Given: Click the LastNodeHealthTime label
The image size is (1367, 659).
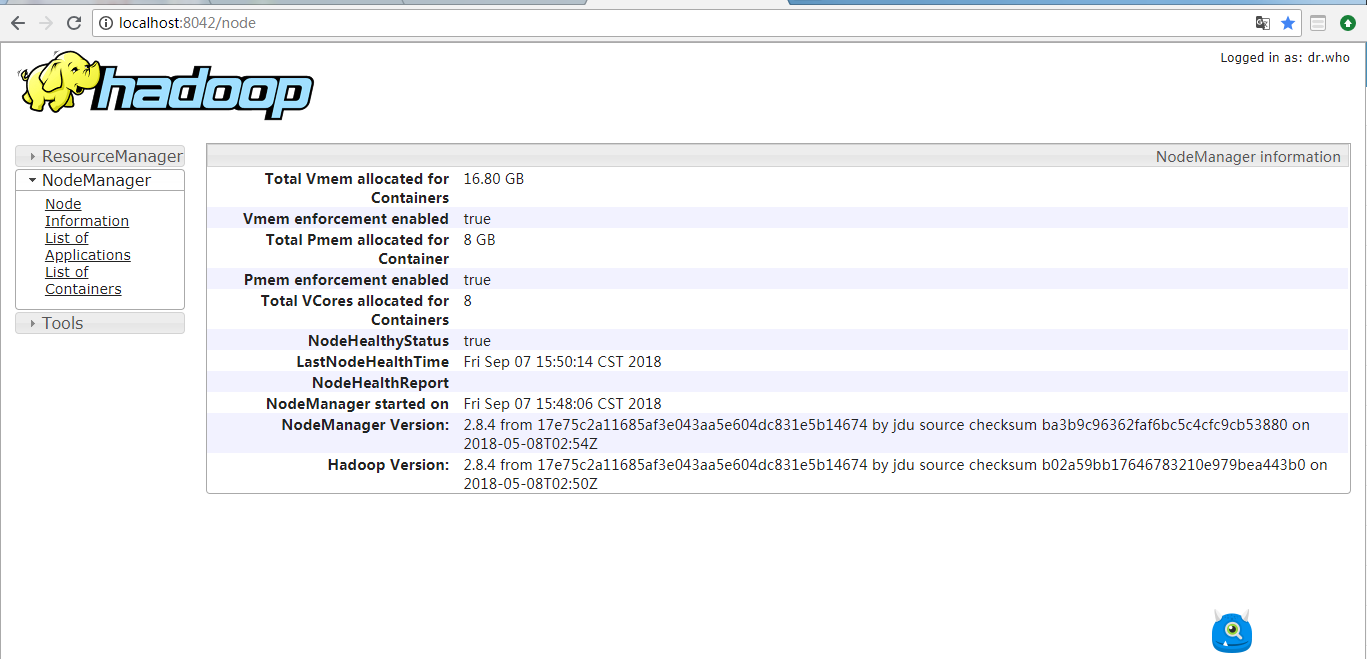Looking at the screenshot, I should pos(373,362).
